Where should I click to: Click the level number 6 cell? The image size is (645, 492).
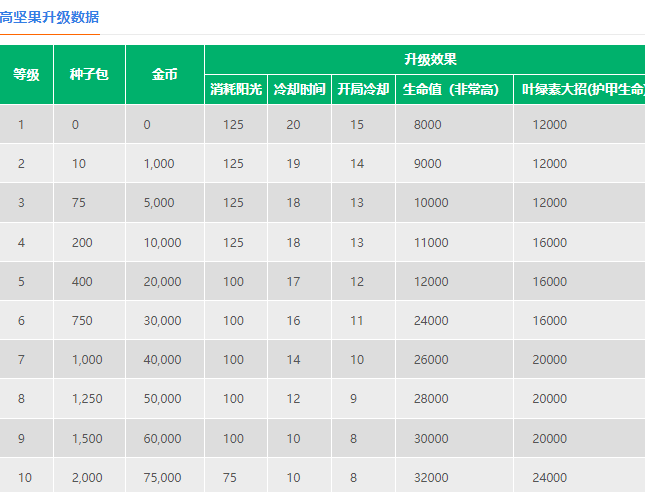pyautogui.click(x=26, y=320)
